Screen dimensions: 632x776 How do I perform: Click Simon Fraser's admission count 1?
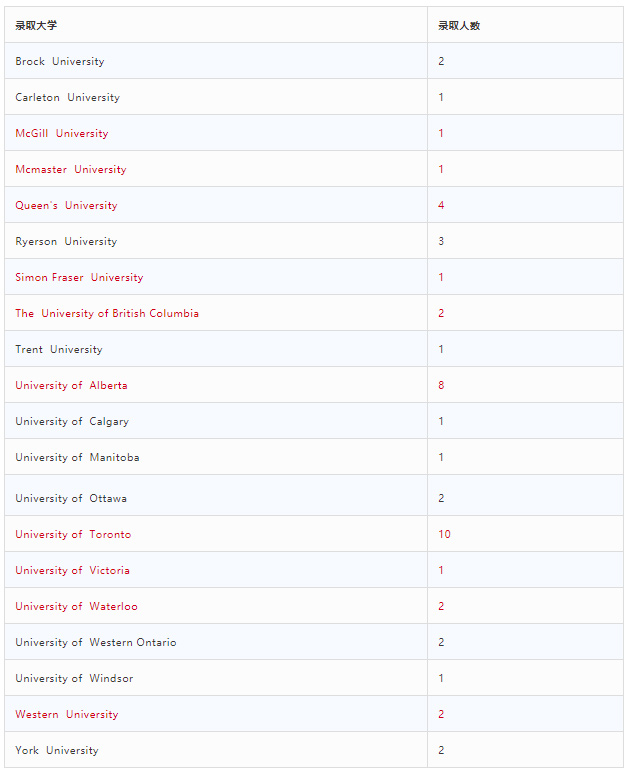[441, 277]
